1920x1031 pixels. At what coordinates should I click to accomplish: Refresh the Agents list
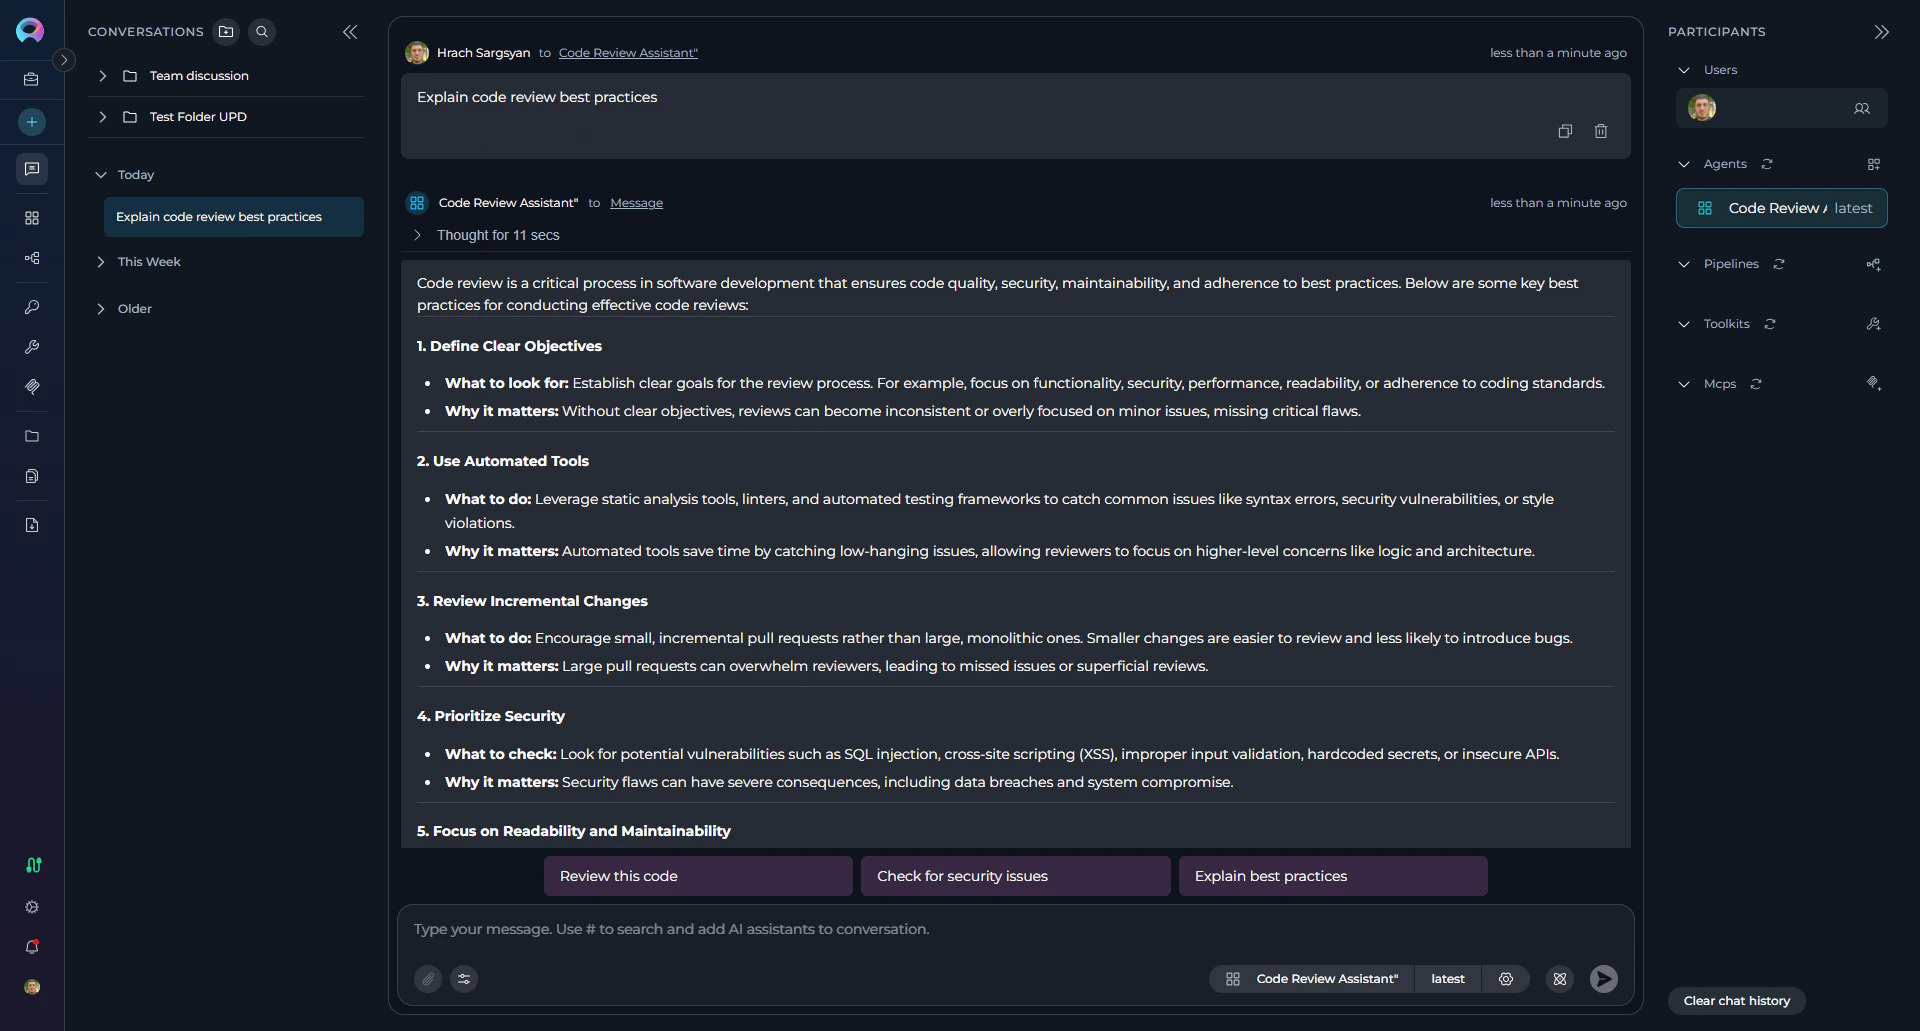[x=1768, y=163]
